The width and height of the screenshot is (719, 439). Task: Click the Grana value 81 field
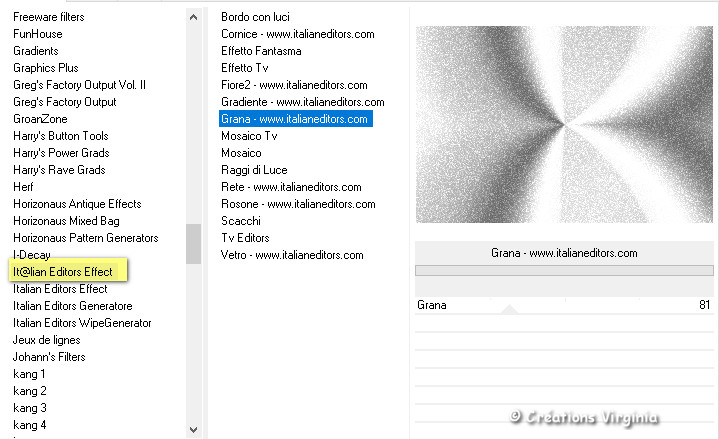(x=704, y=305)
